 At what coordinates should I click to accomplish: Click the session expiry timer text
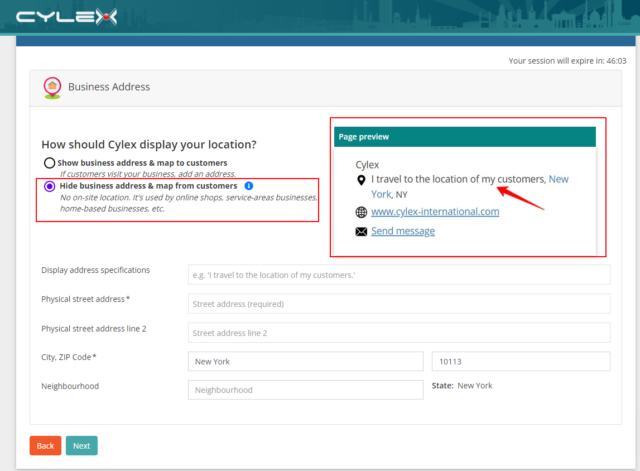pos(567,61)
